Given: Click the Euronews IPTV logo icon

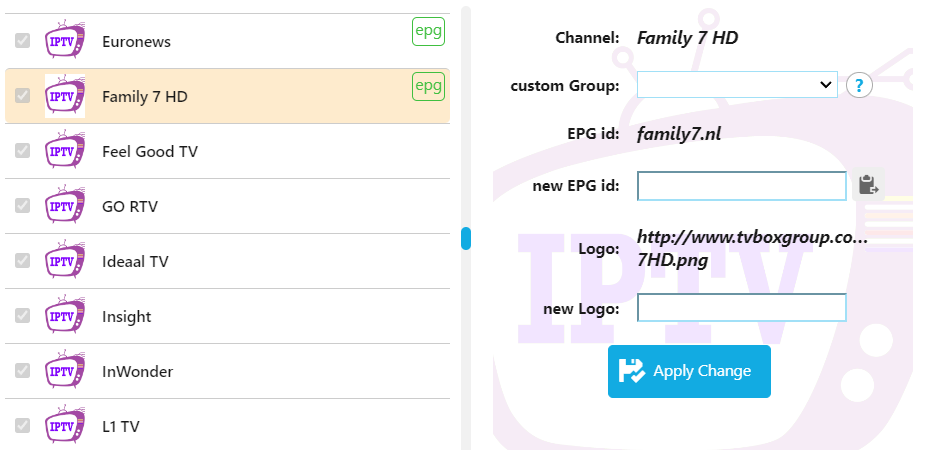Looking at the screenshot, I should (65, 40).
